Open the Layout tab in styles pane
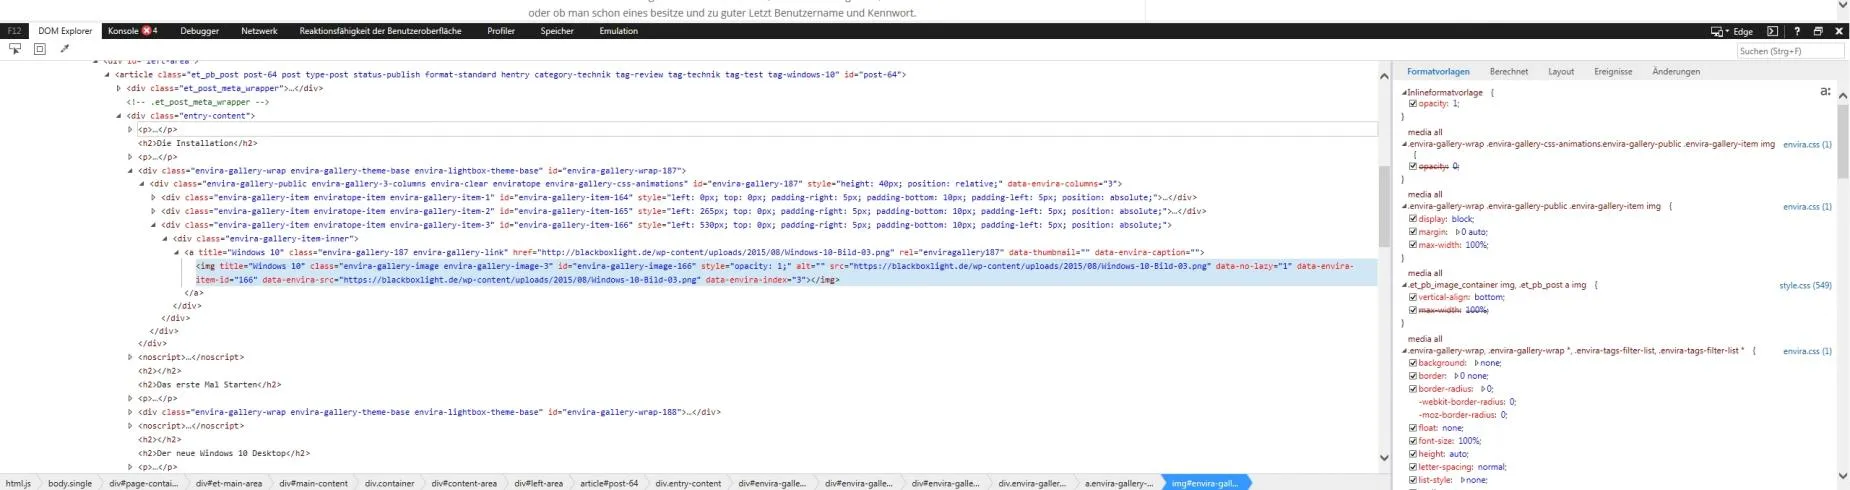The width and height of the screenshot is (1850, 490). pos(1561,71)
